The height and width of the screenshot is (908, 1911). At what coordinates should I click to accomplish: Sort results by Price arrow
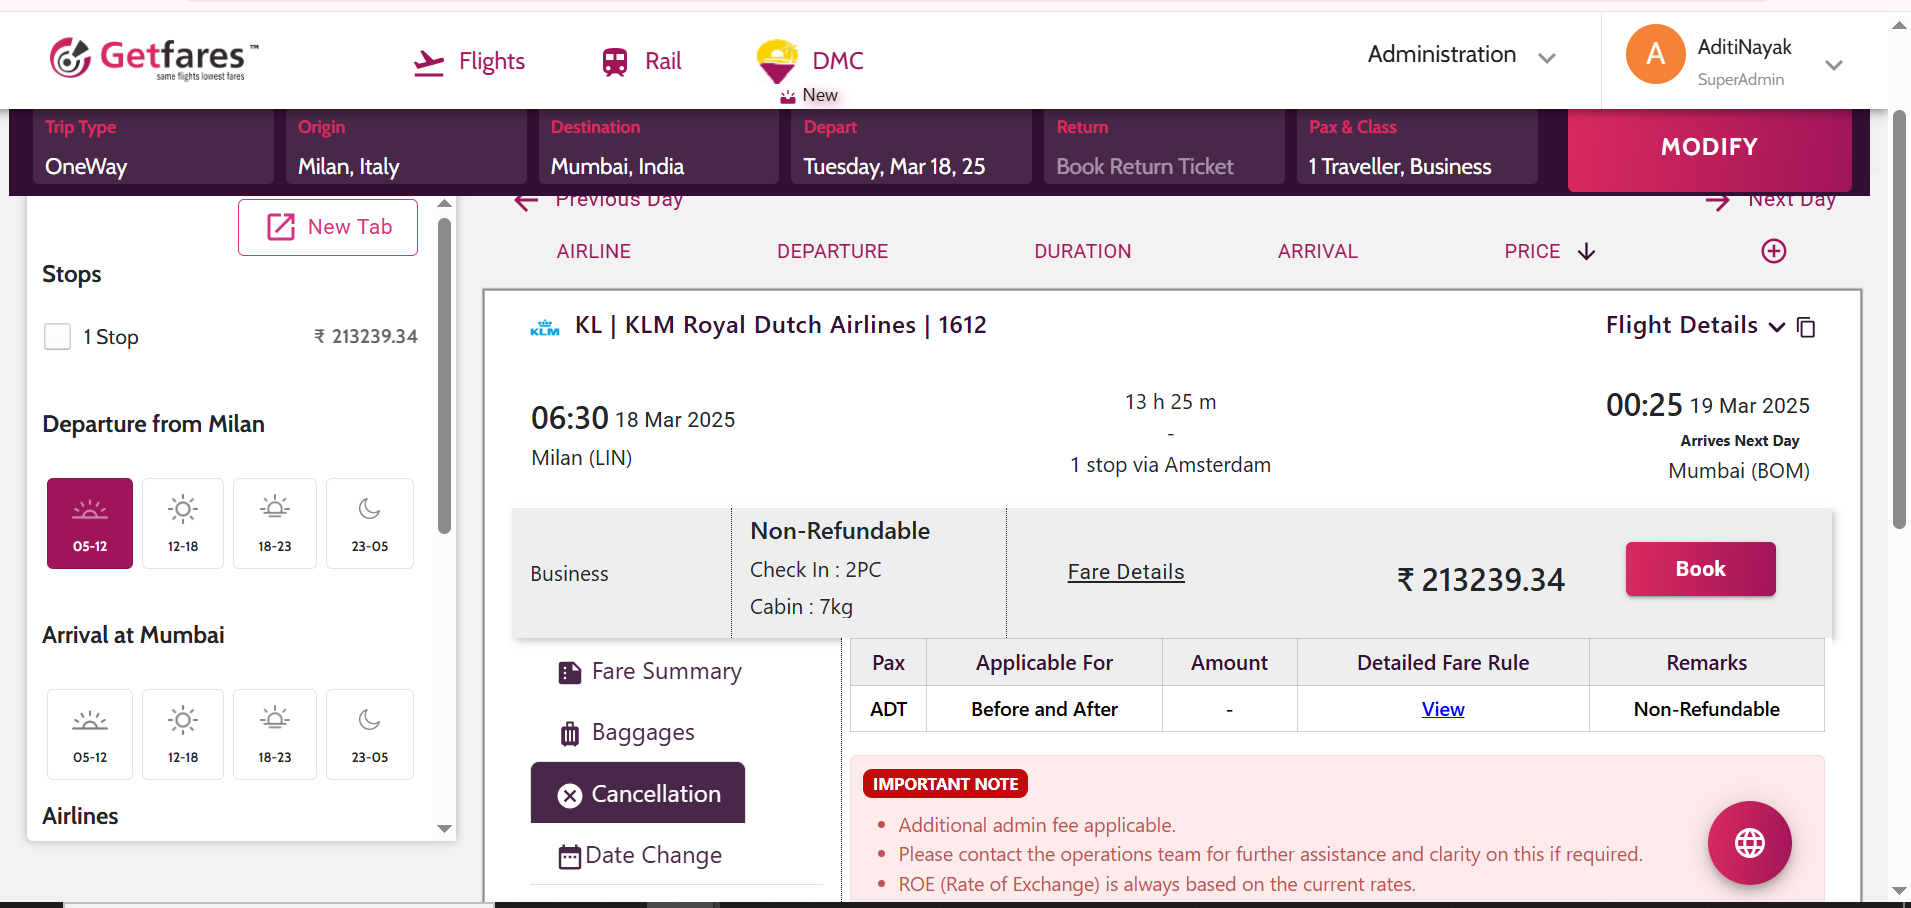pyautogui.click(x=1586, y=252)
